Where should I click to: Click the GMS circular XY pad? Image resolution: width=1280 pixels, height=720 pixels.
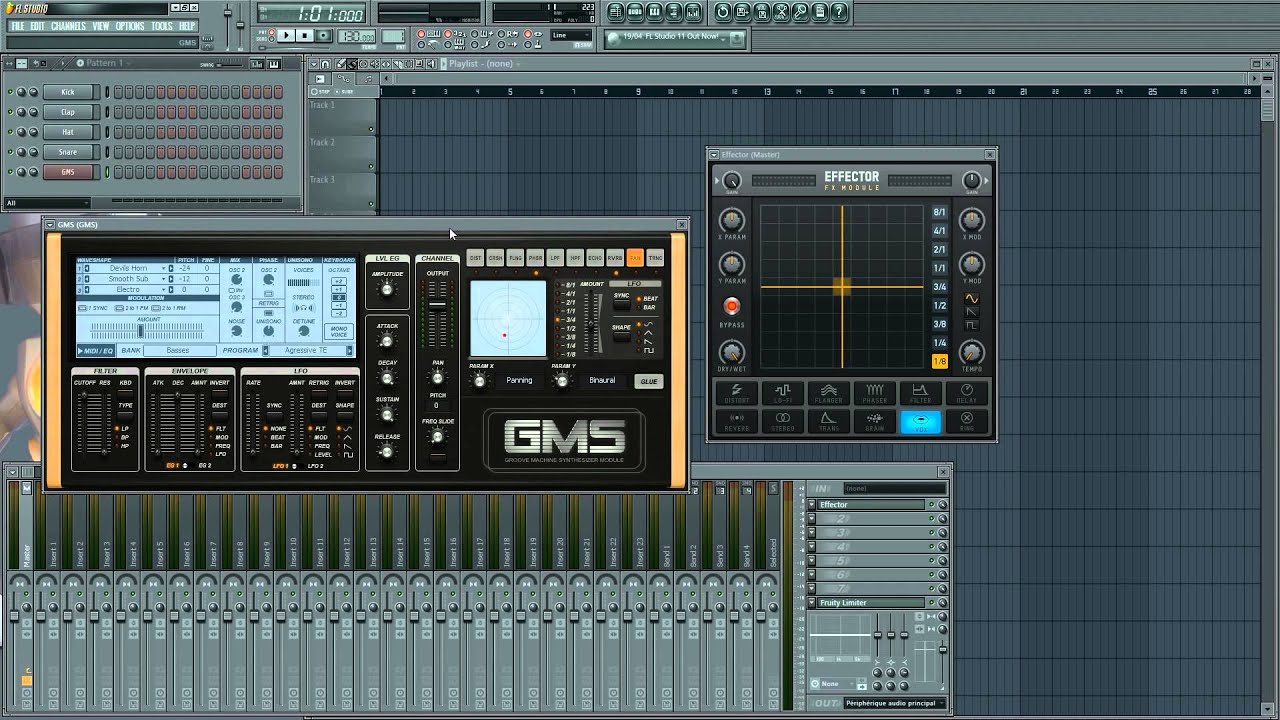pyautogui.click(x=509, y=319)
